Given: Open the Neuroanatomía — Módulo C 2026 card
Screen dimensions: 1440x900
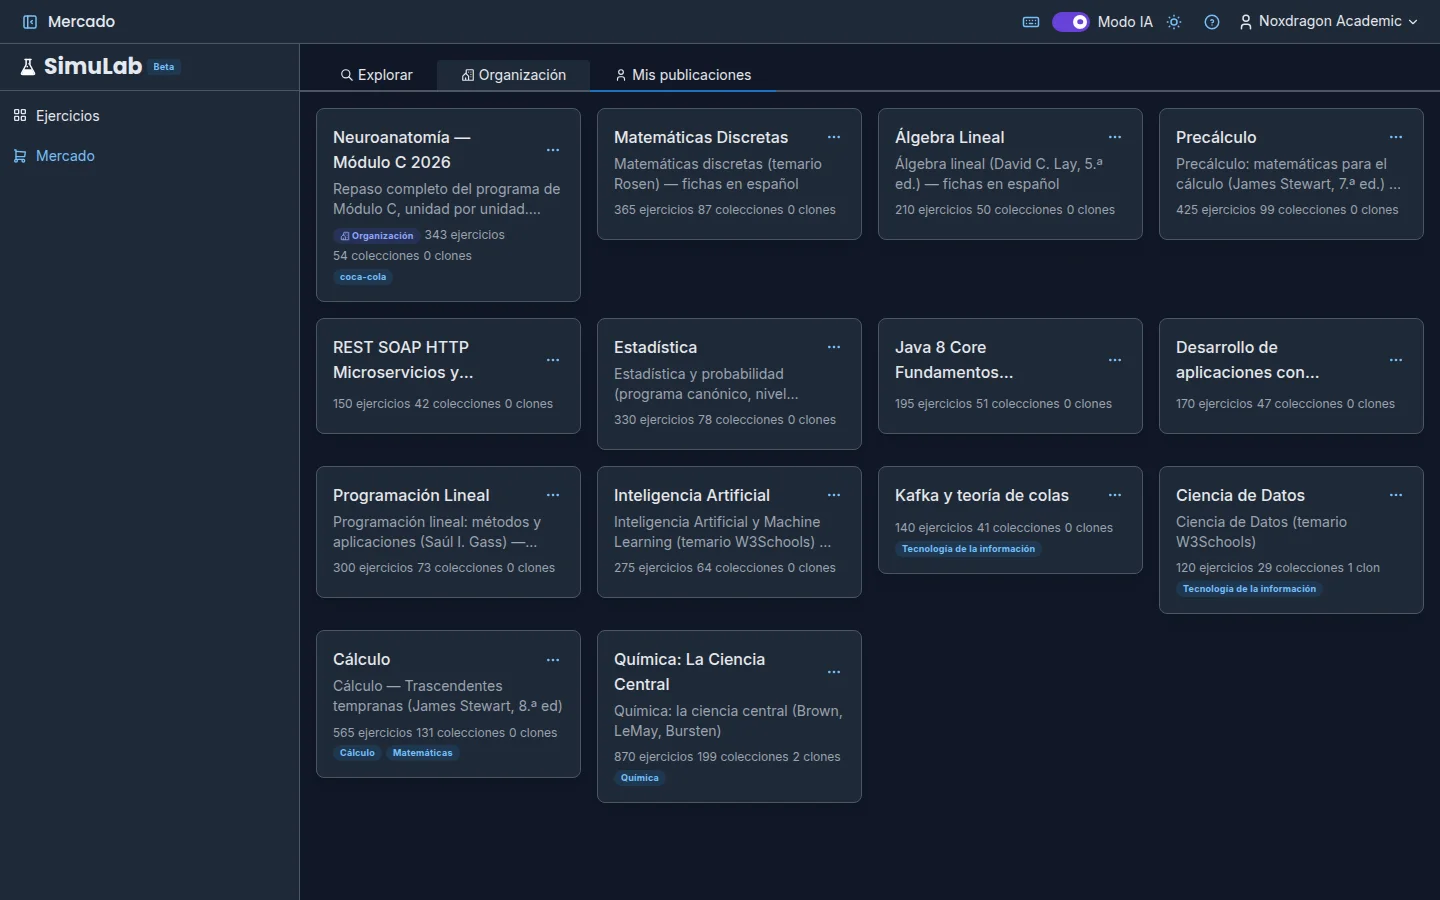Looking at the screenshot, I should point(448,205).
